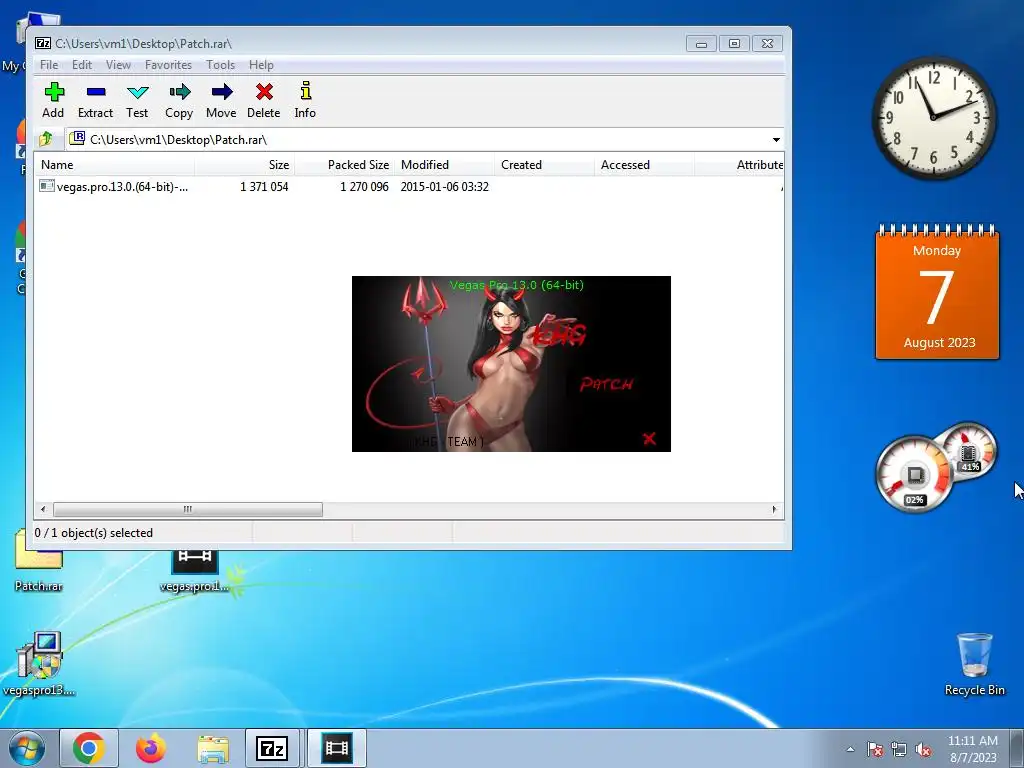Choose the Move toolbar icon

221,100
